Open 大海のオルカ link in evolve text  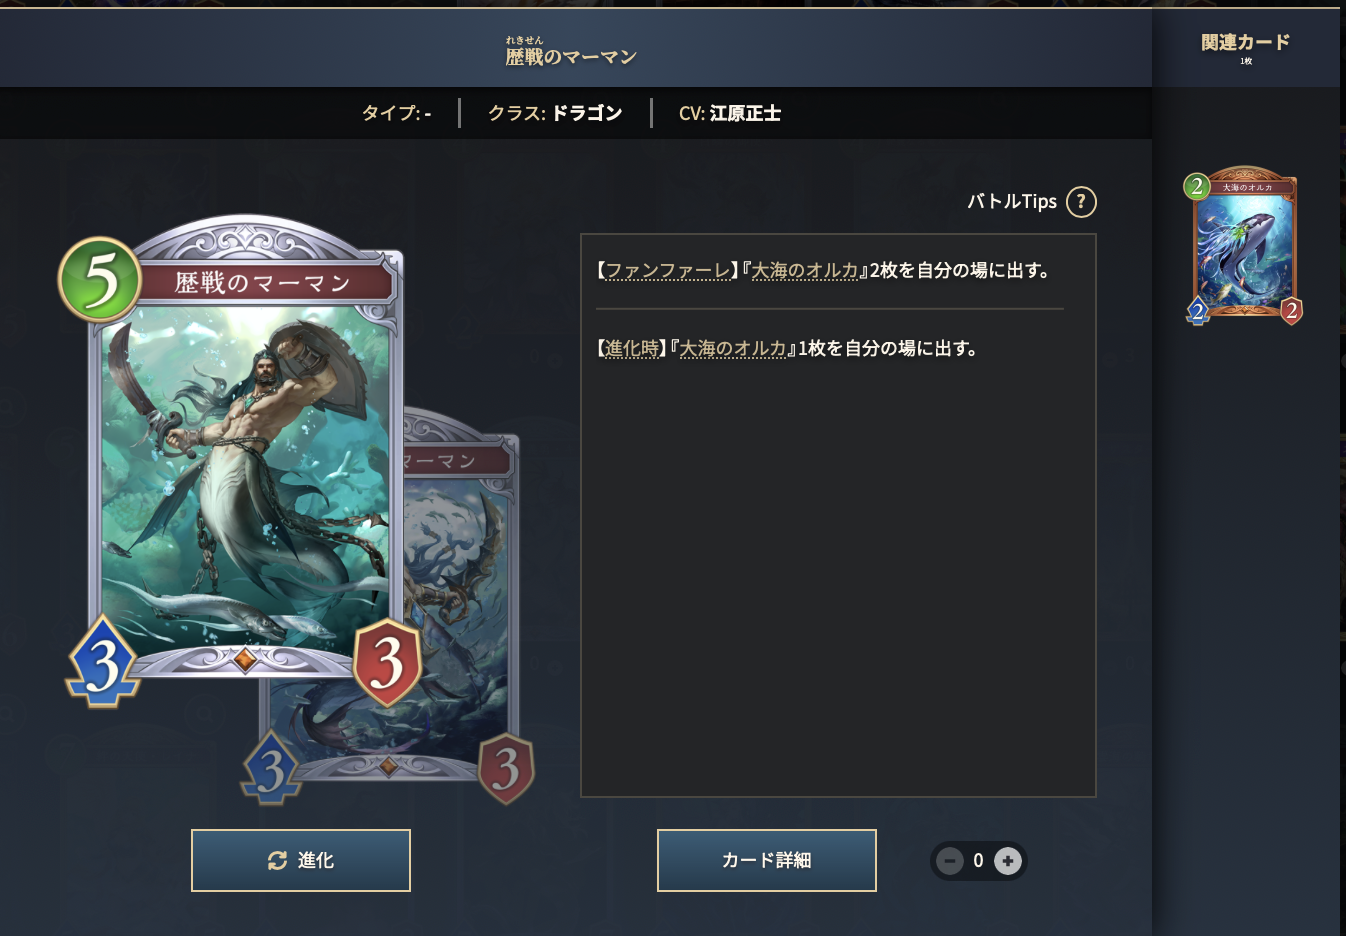(x=733, y=348)
